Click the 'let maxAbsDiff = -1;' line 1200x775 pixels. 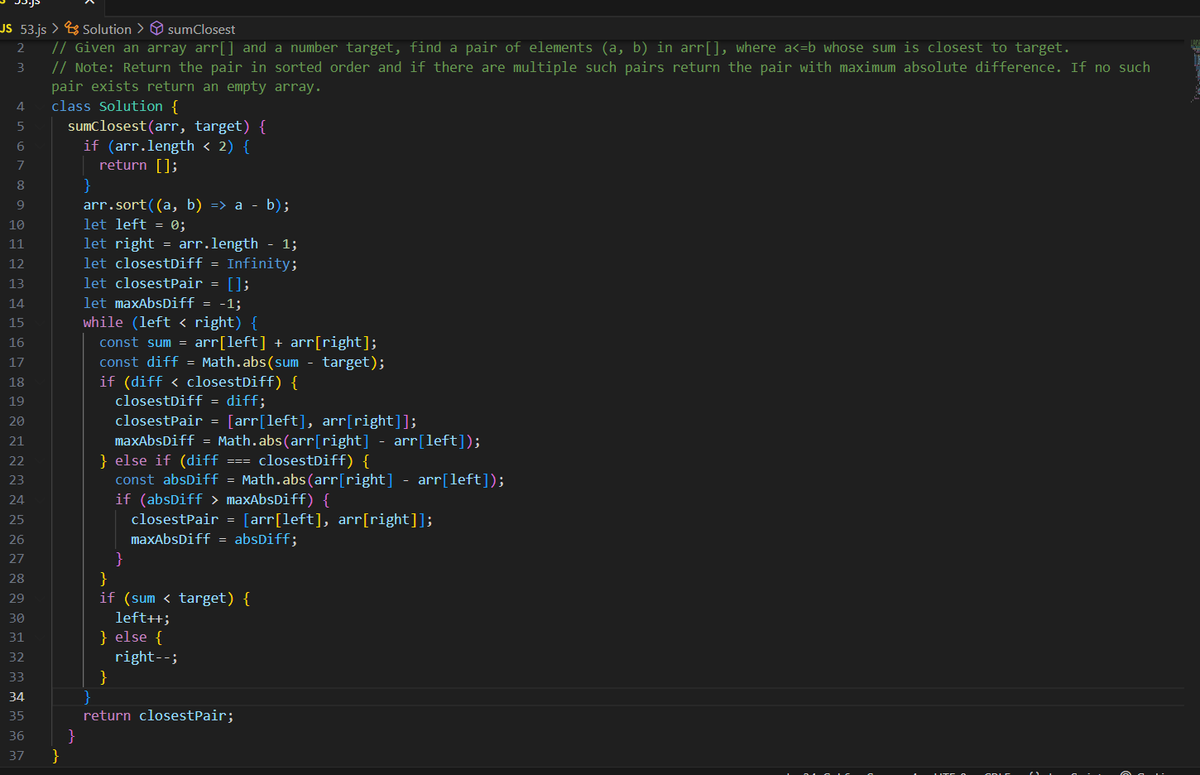point(162,303)
